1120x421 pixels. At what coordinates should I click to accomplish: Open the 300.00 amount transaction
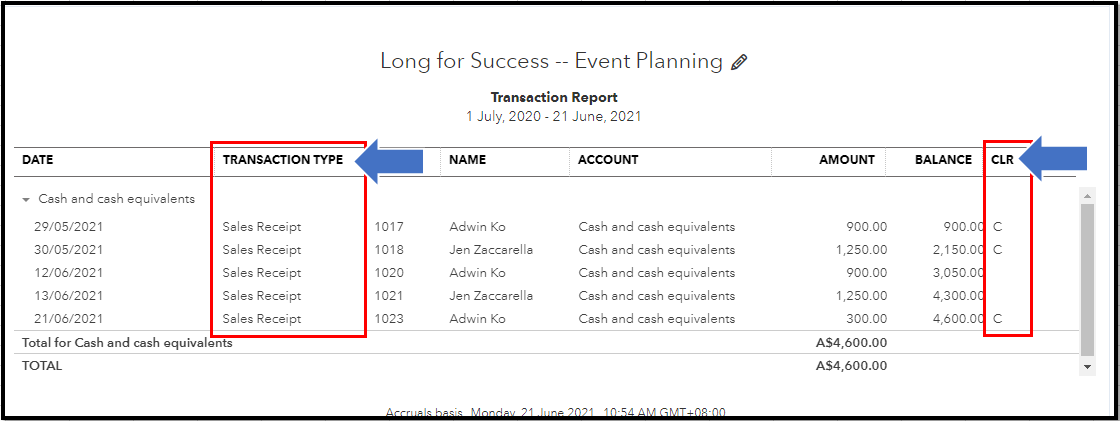(868, 319)
